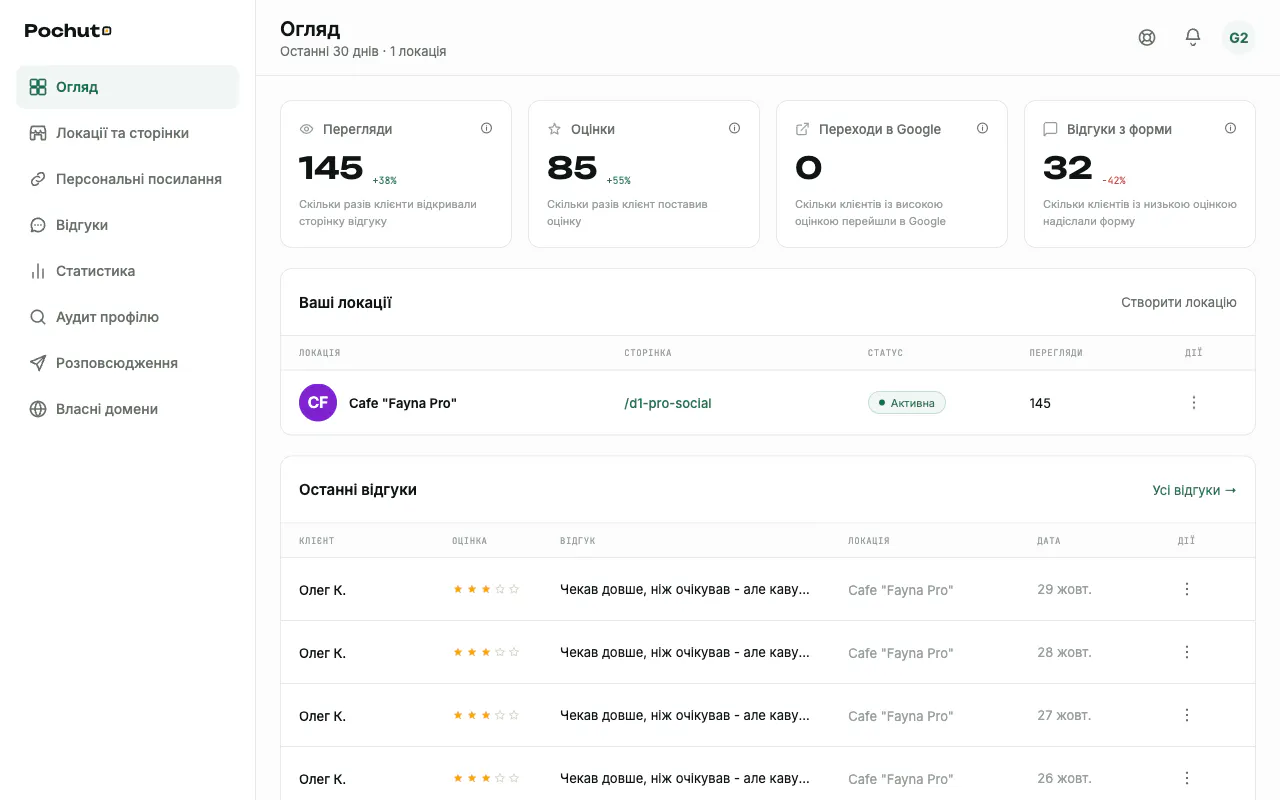Image resolution: width=1280 pixels, height=800 pixels.
Task: Click the Оцінка column header in reviews table
Action: point(469,541)
